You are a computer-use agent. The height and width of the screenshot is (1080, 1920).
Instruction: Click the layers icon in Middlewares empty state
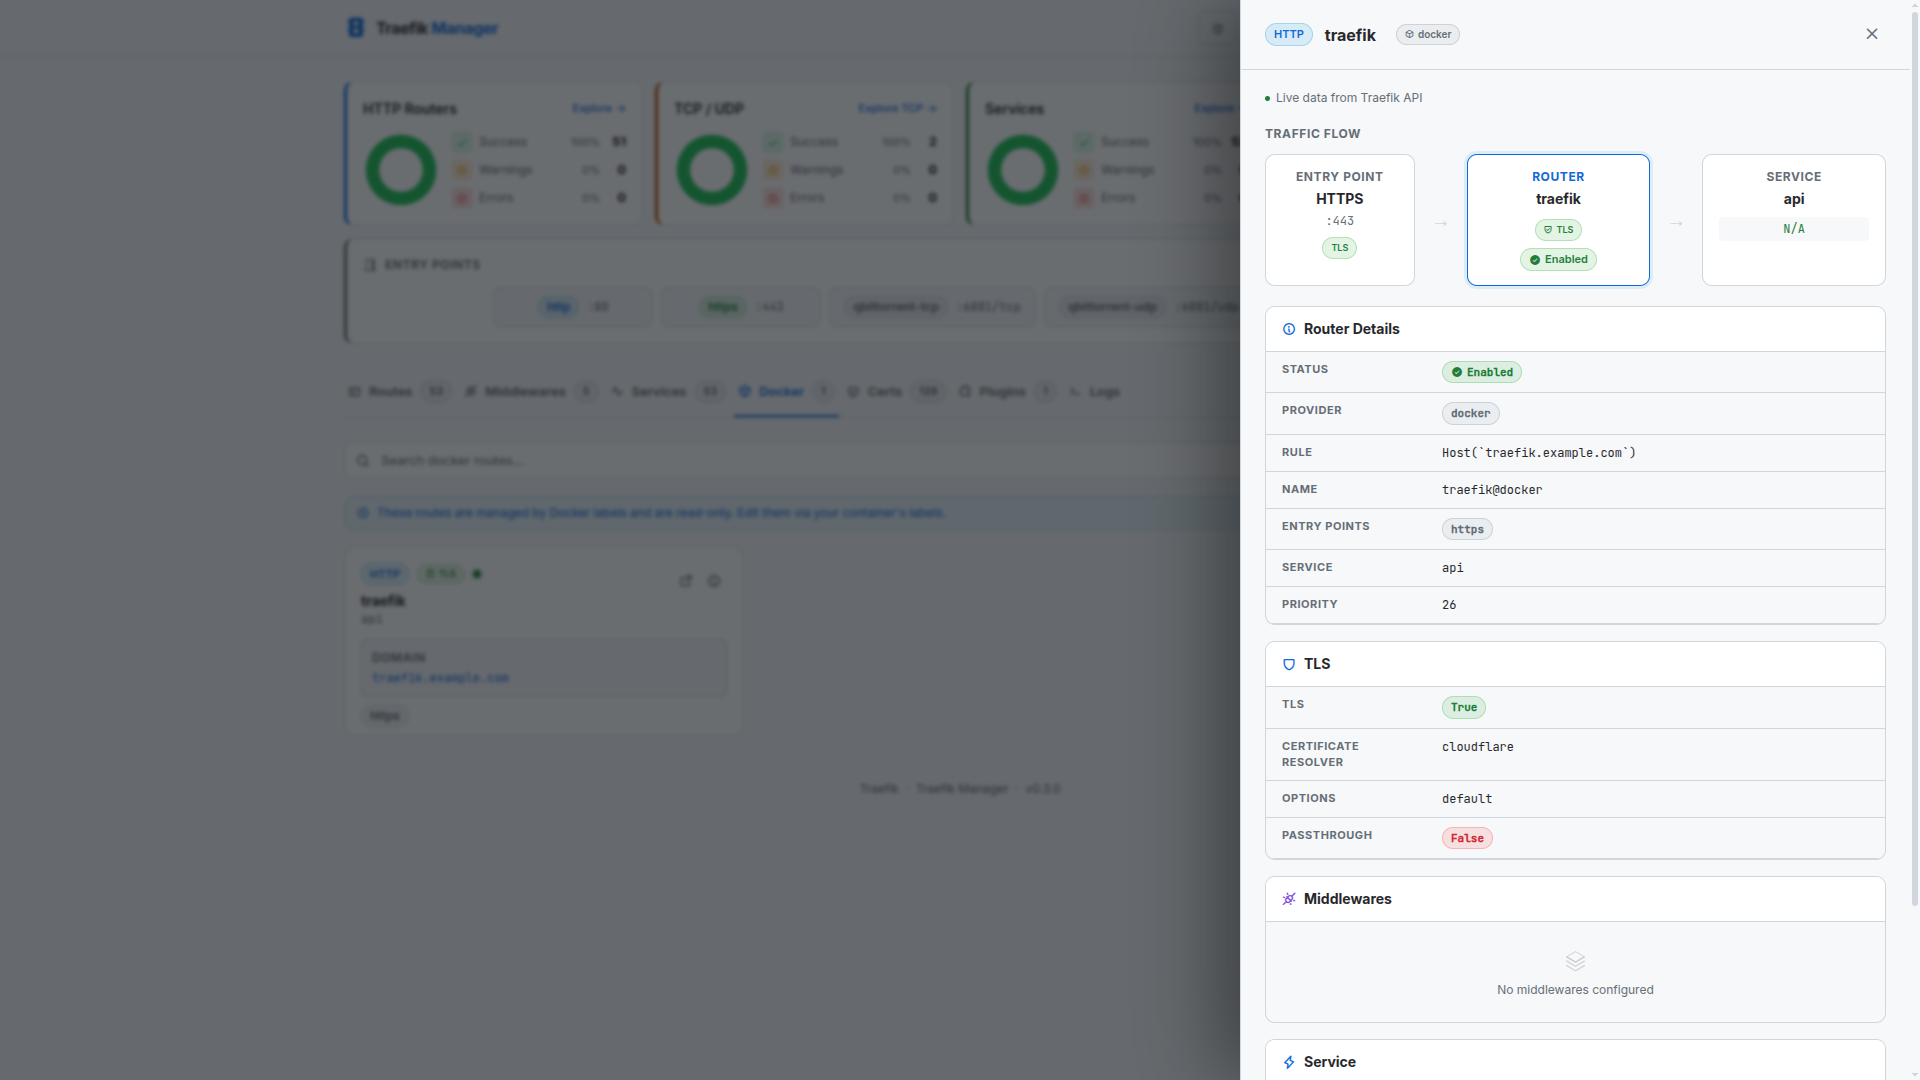point(1574,960)
